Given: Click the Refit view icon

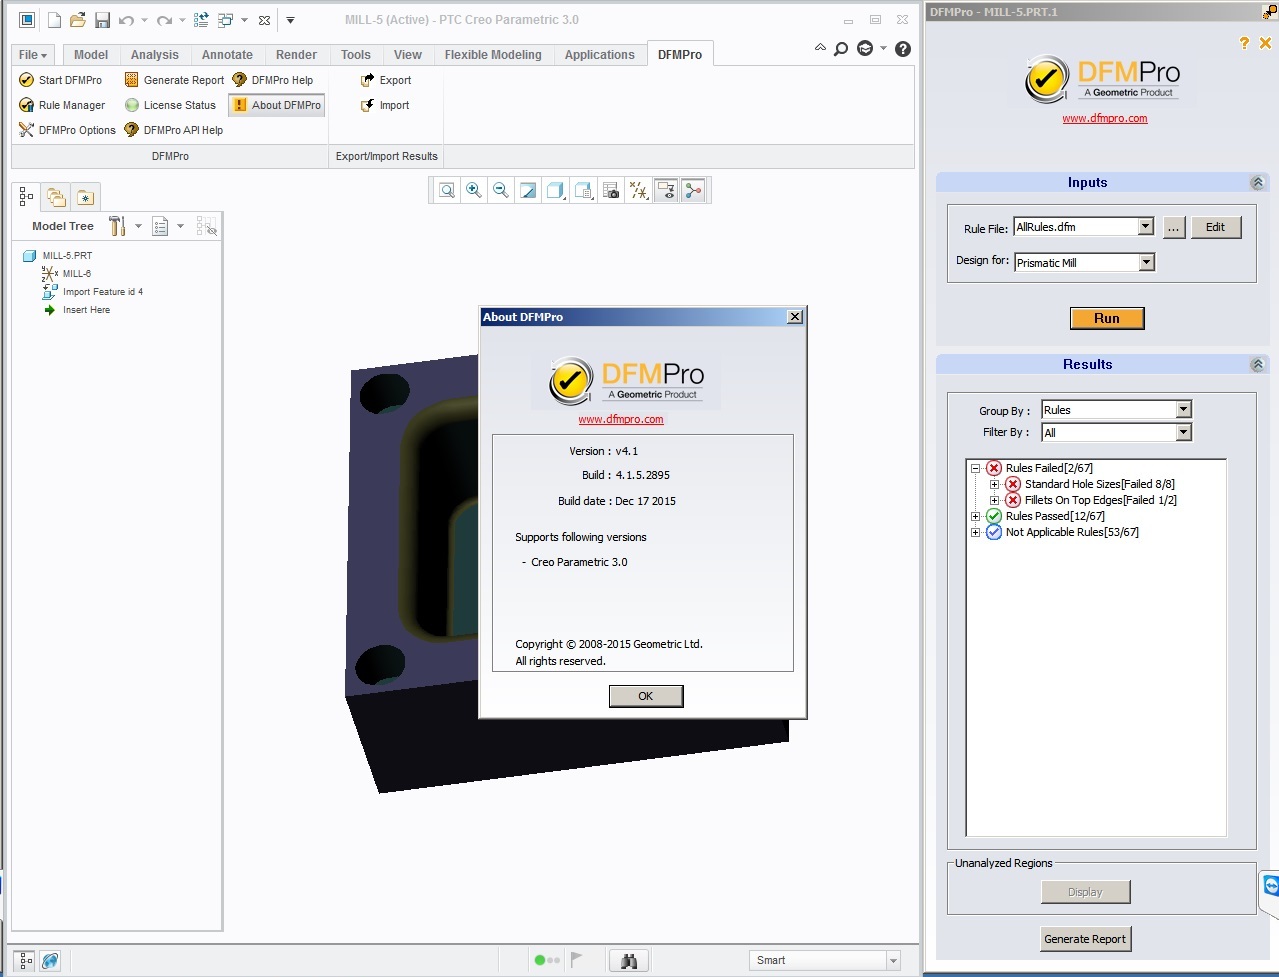Looking at the screenshot, I should click(447, 190).
